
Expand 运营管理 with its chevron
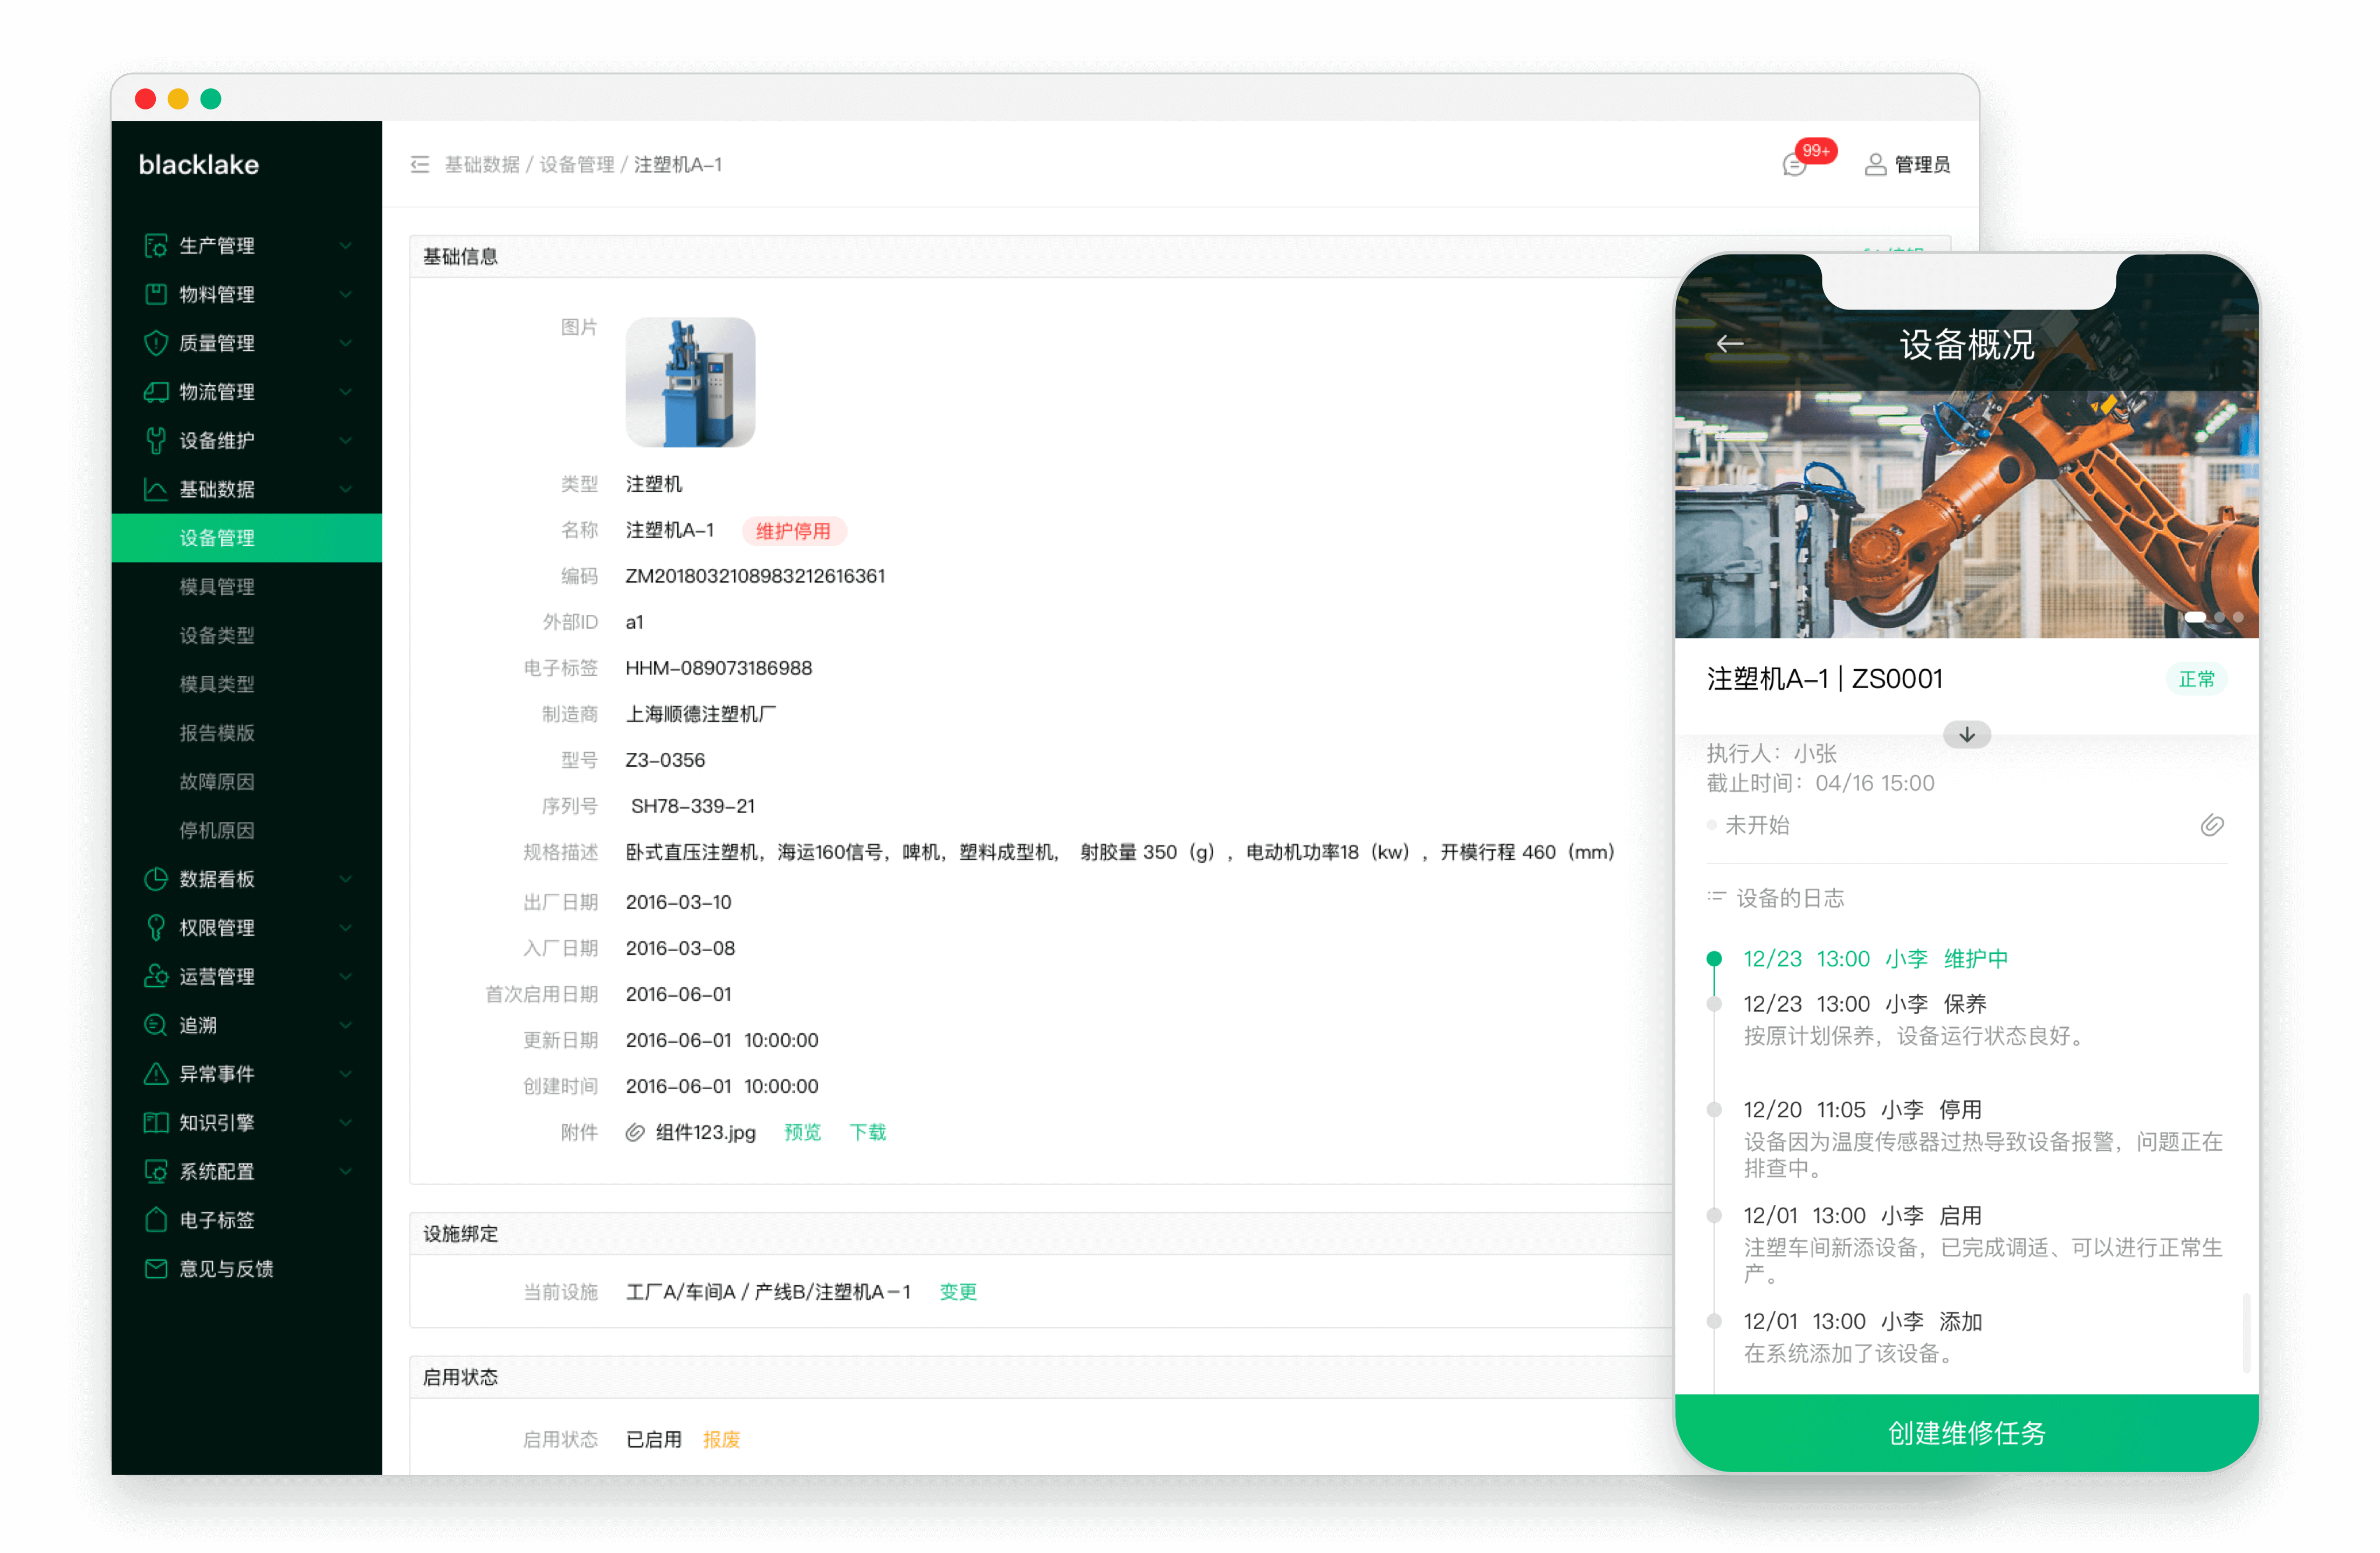(346, 977)
